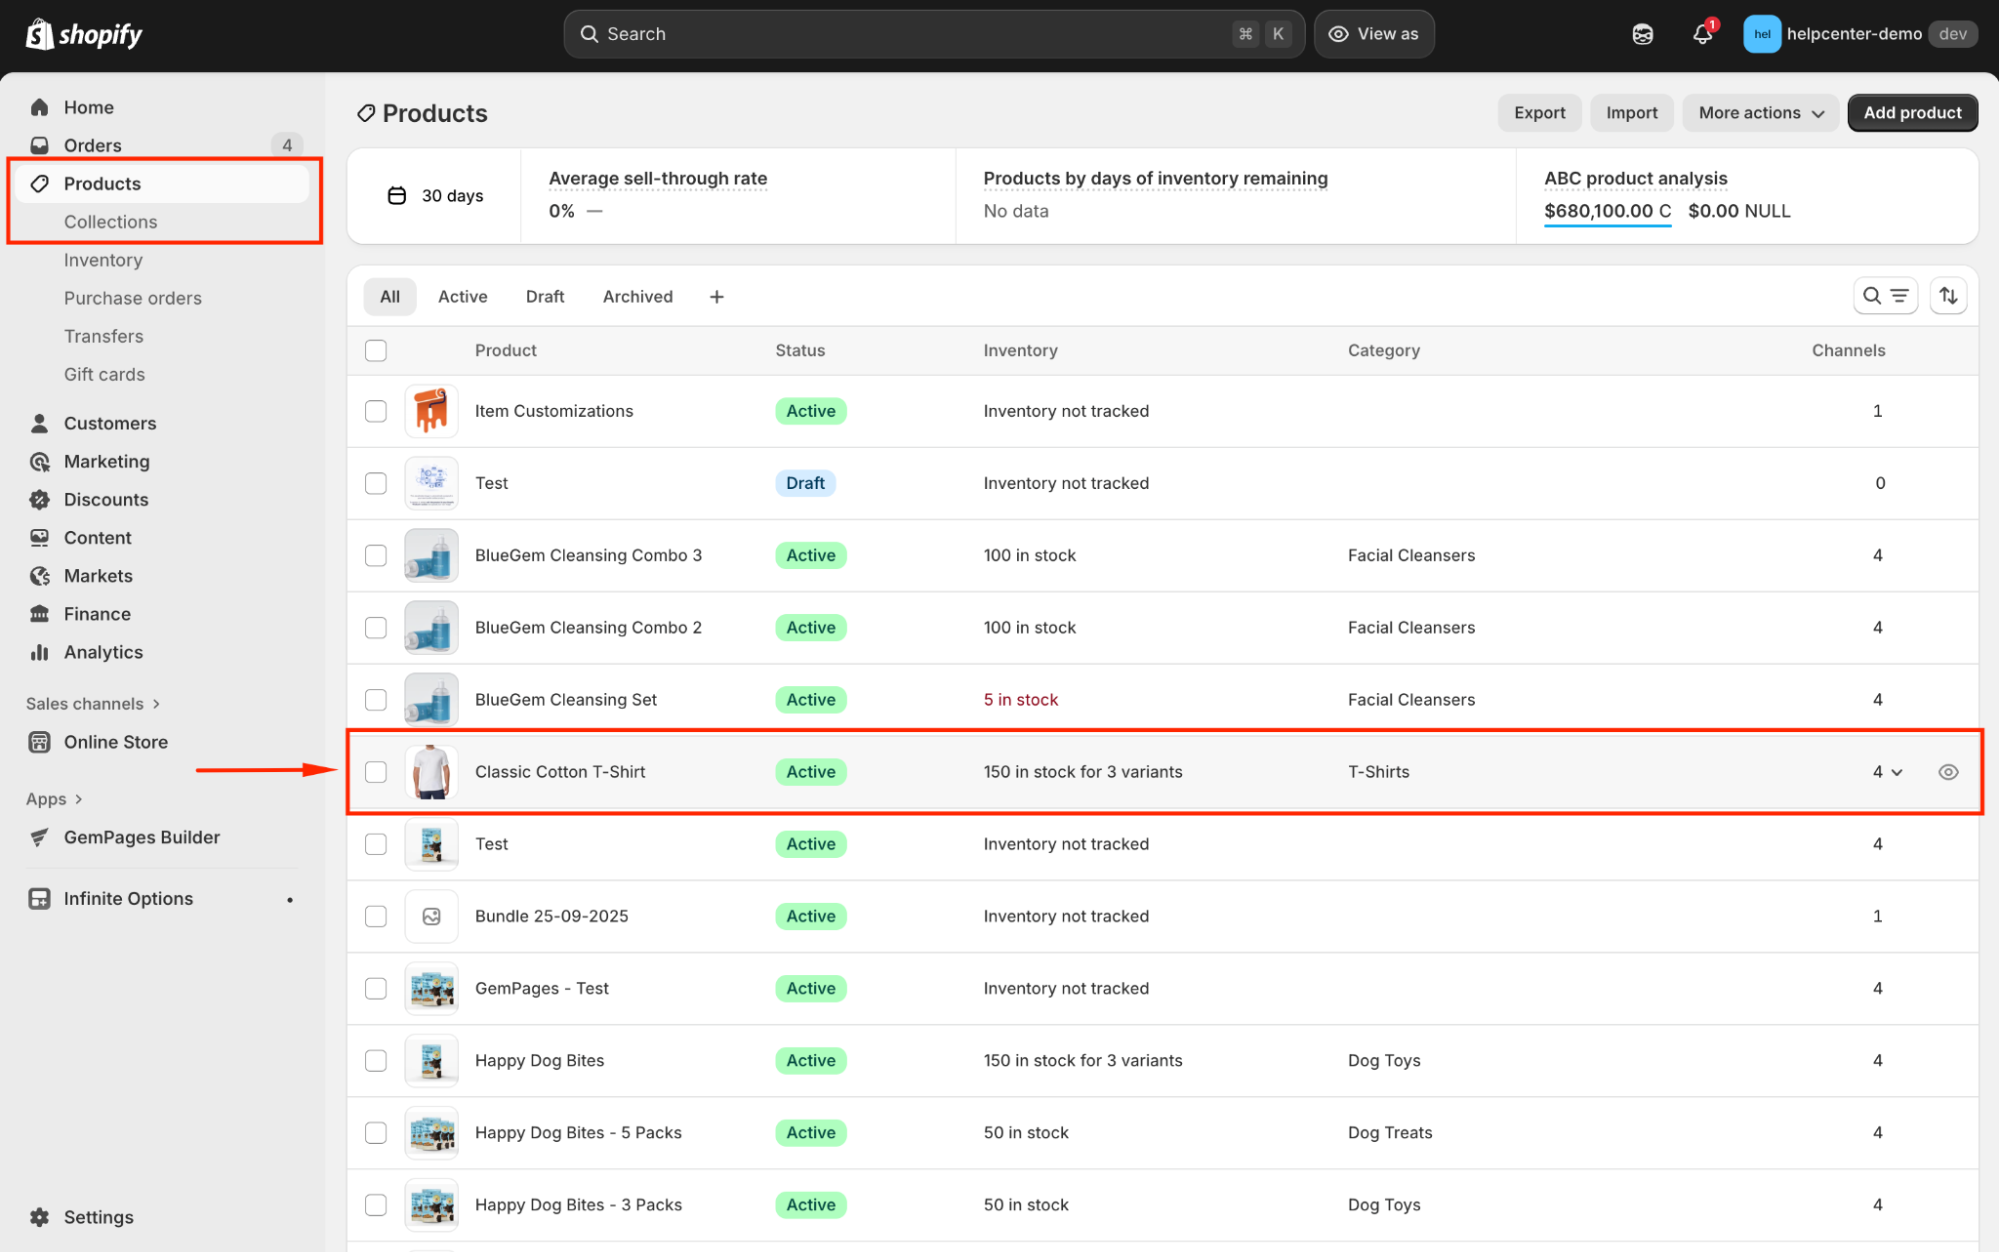Open the Analytics sidebar item
The image size is (1999, 1253).
(x=103, y=652)
